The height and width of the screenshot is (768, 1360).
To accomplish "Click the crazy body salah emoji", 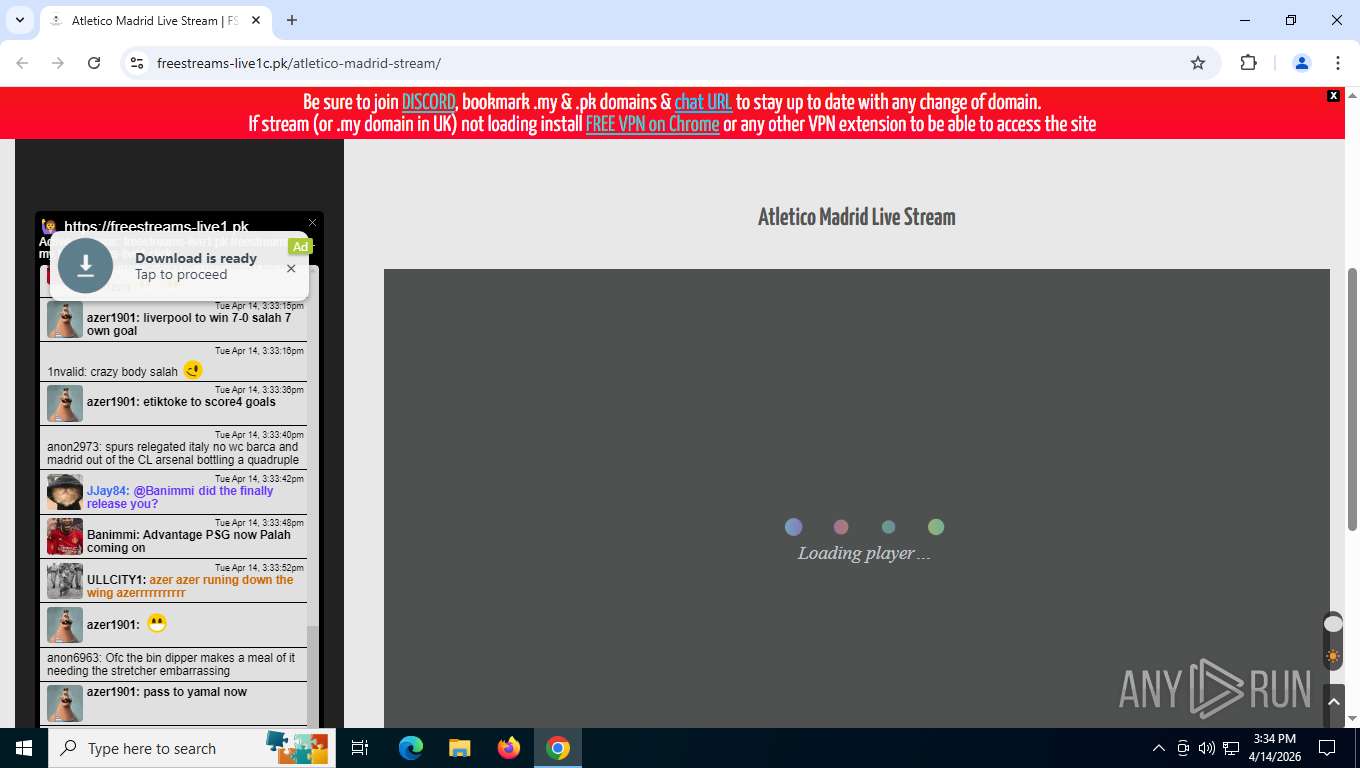I will [x=193, y=370].
